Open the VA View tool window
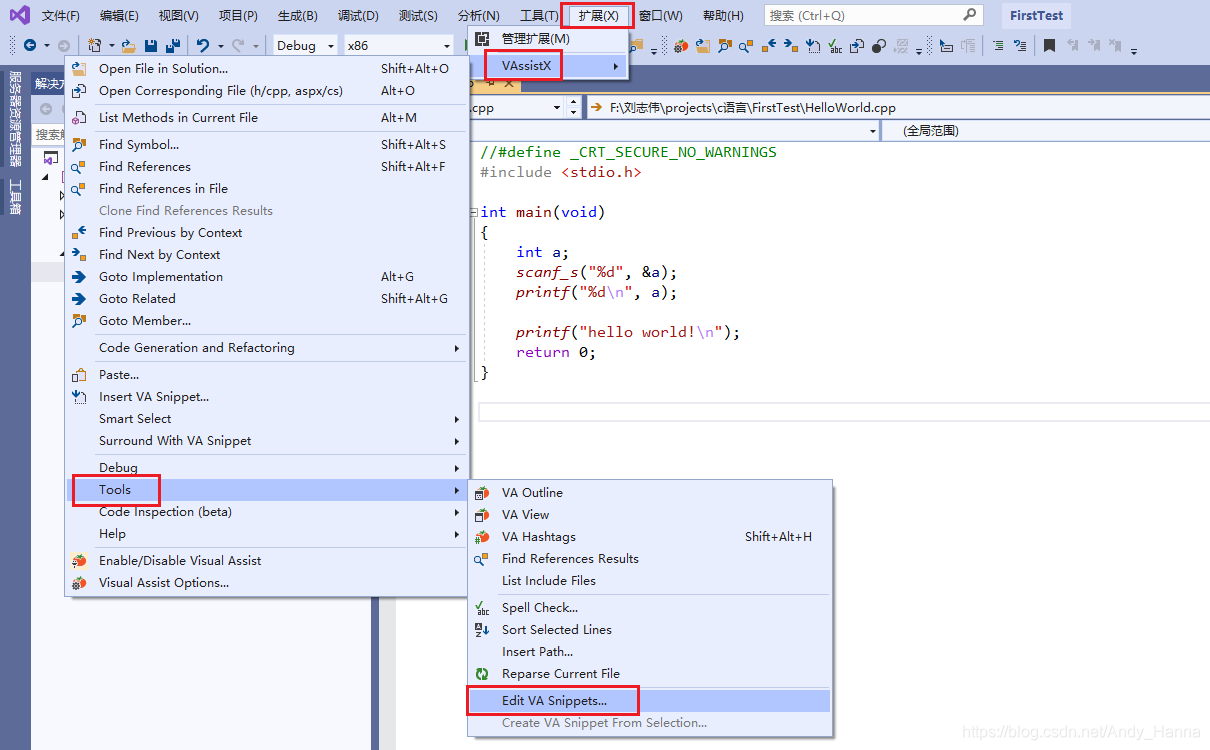The image size is (1210, 750). (x=650, y=515)
